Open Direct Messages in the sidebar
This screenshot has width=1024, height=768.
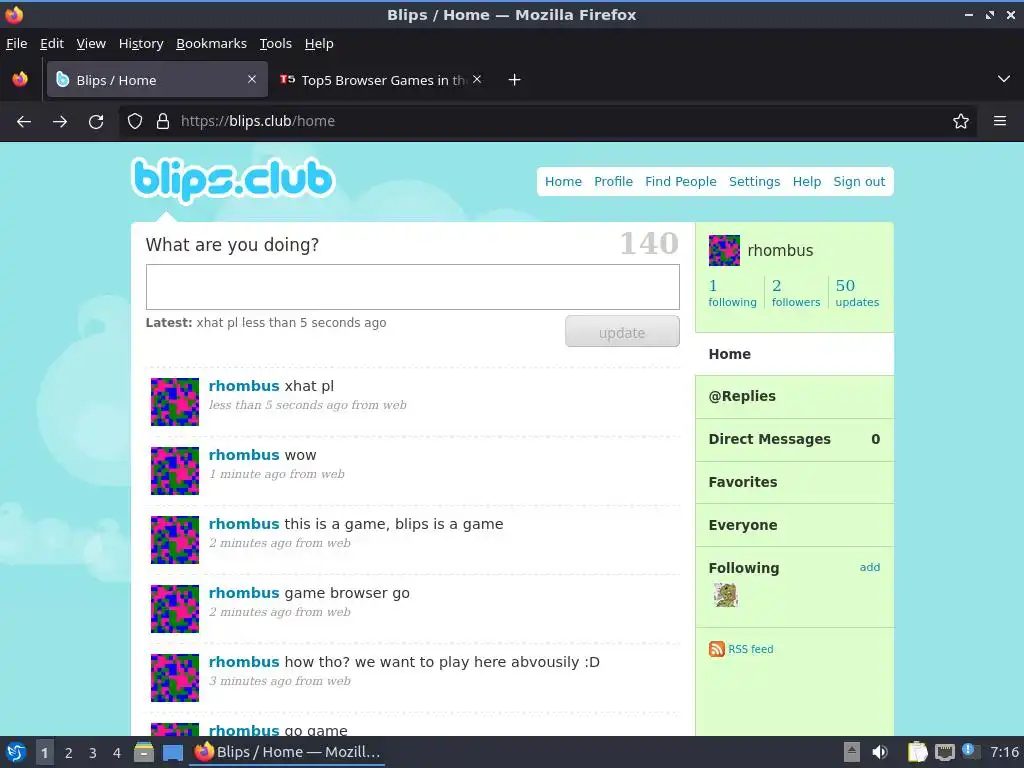click(794, 440)
